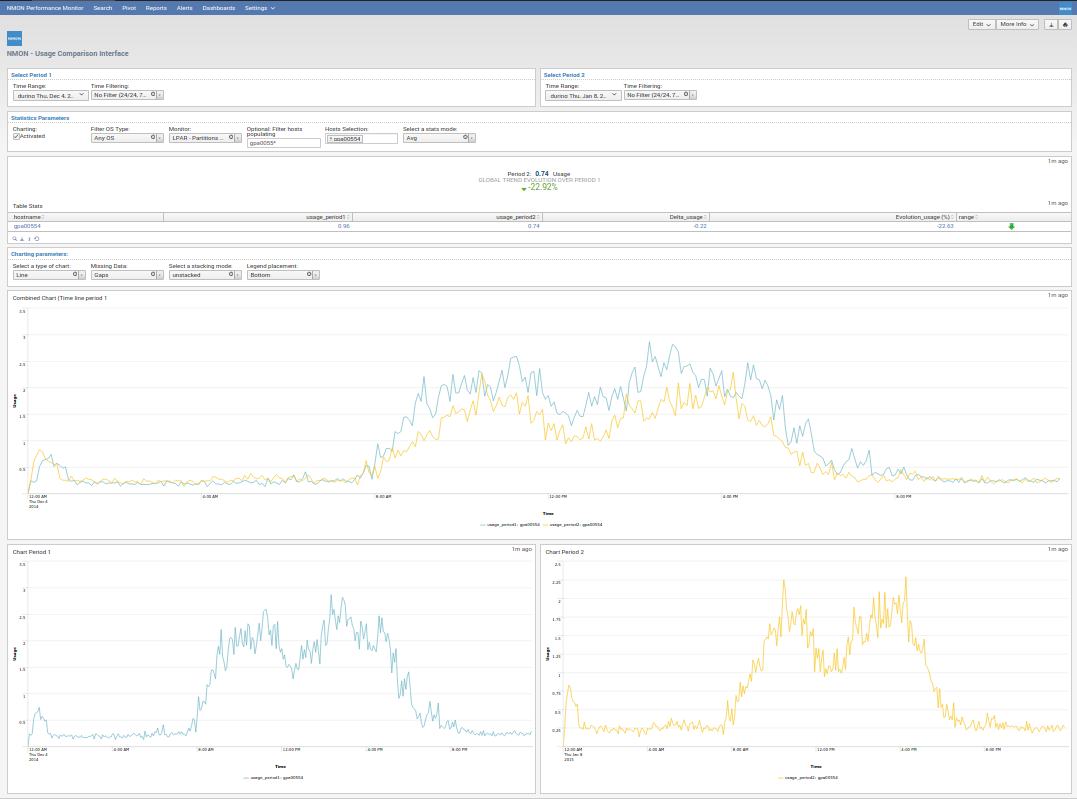The width and height of the screenshot is (1077, 799).
Task: Clear the Filter OS Type selection icon
Action: (x=153, y=137)
